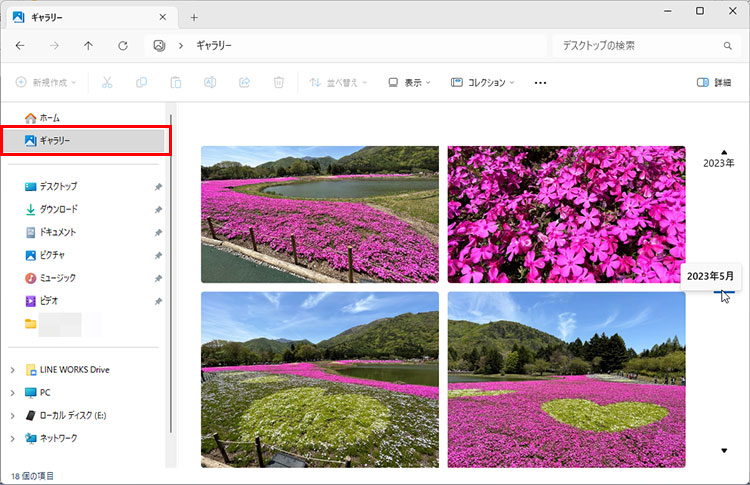Click the Up directory arrow
Image resolution: width=750 pixels, height=485 pixels.
pyautogui.click(x=88, y=46)
